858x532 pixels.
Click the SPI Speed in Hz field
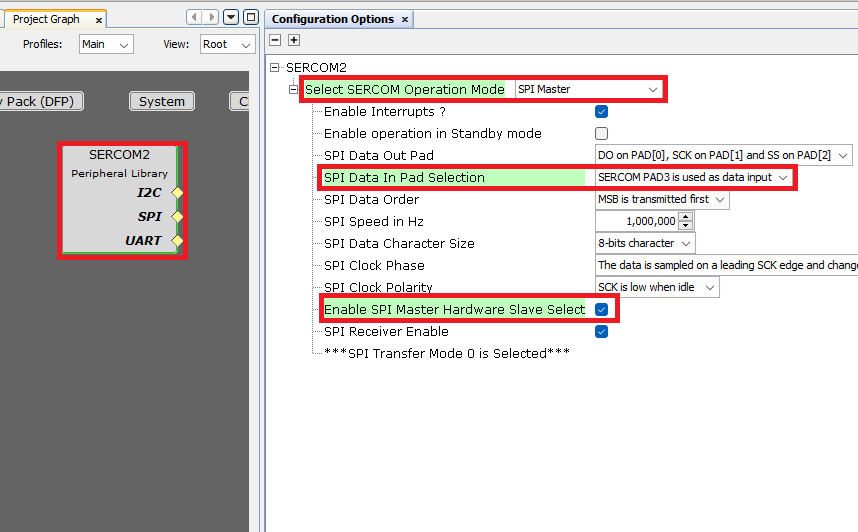pos(638,222)
